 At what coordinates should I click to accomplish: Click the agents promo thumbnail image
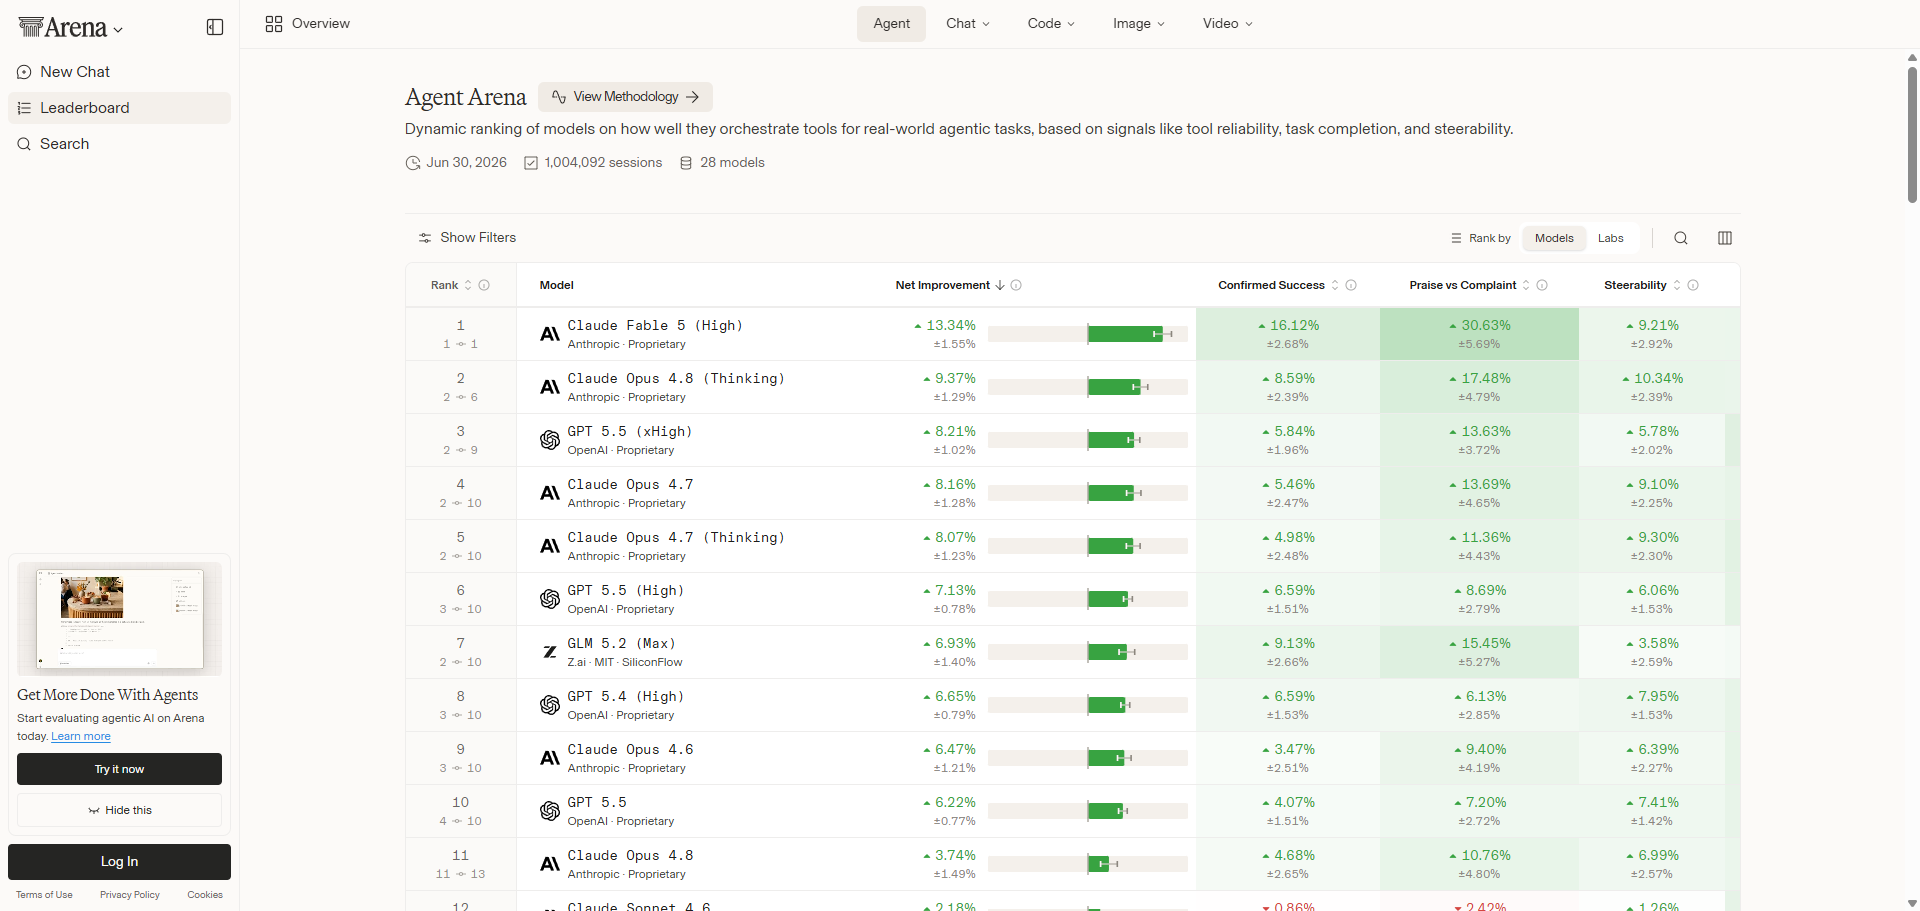[x=119, y=619]
